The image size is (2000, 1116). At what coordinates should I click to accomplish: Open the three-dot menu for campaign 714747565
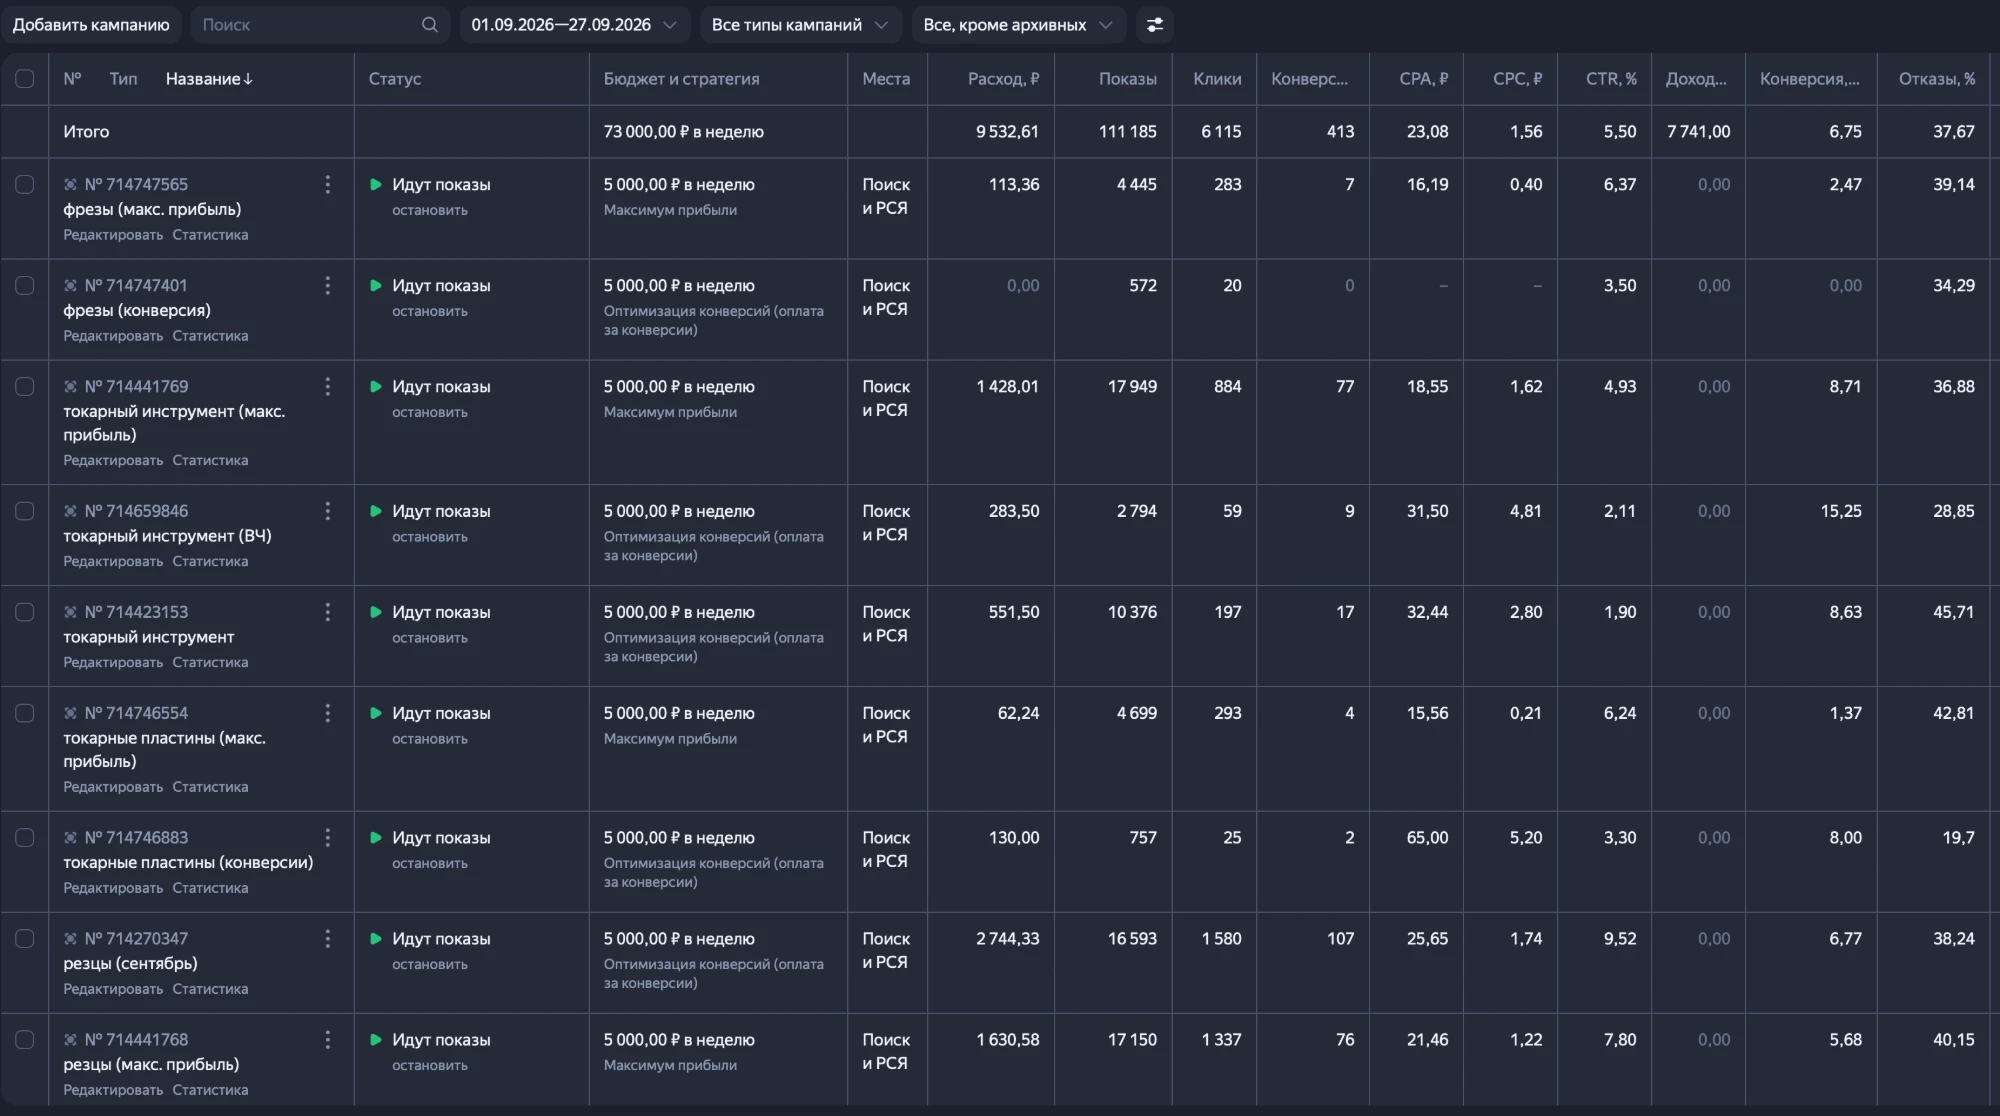click(x=327, y=185)
